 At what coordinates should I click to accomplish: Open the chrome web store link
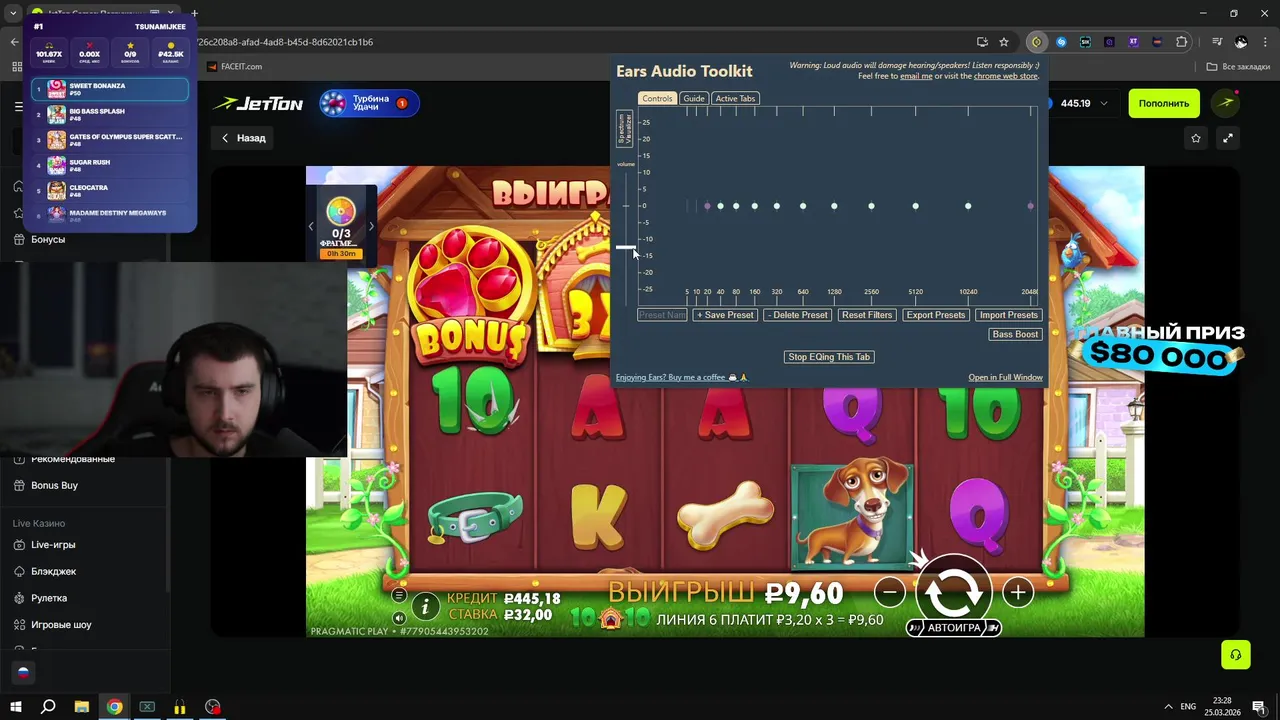pyautogui.click(x=1006, y=76)
